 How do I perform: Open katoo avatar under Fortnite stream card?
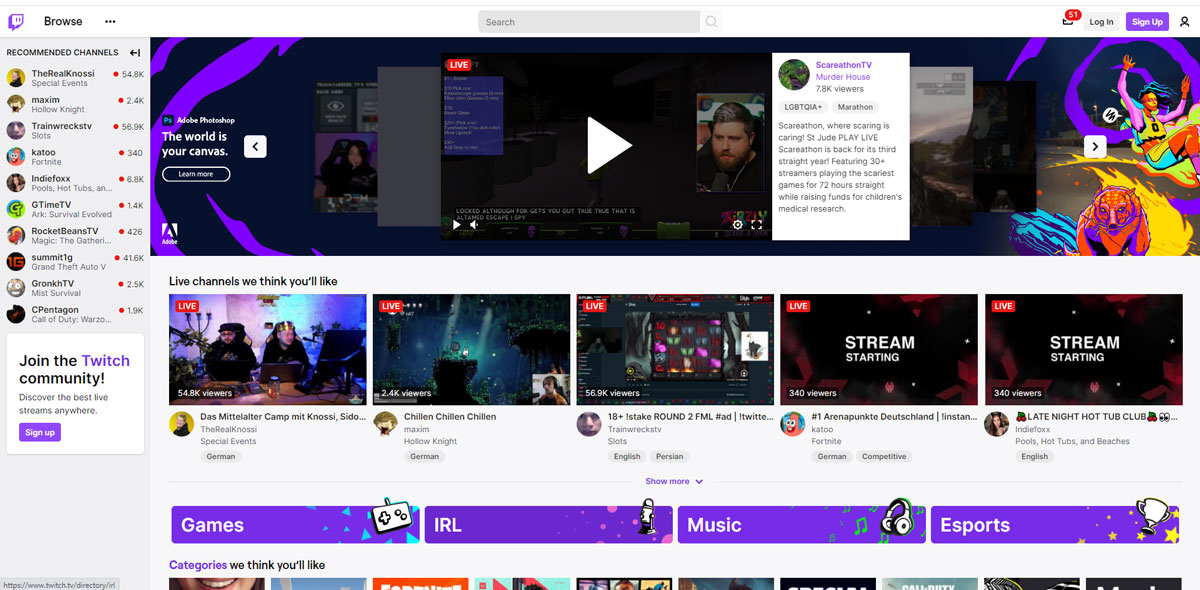tap(792, 423)
